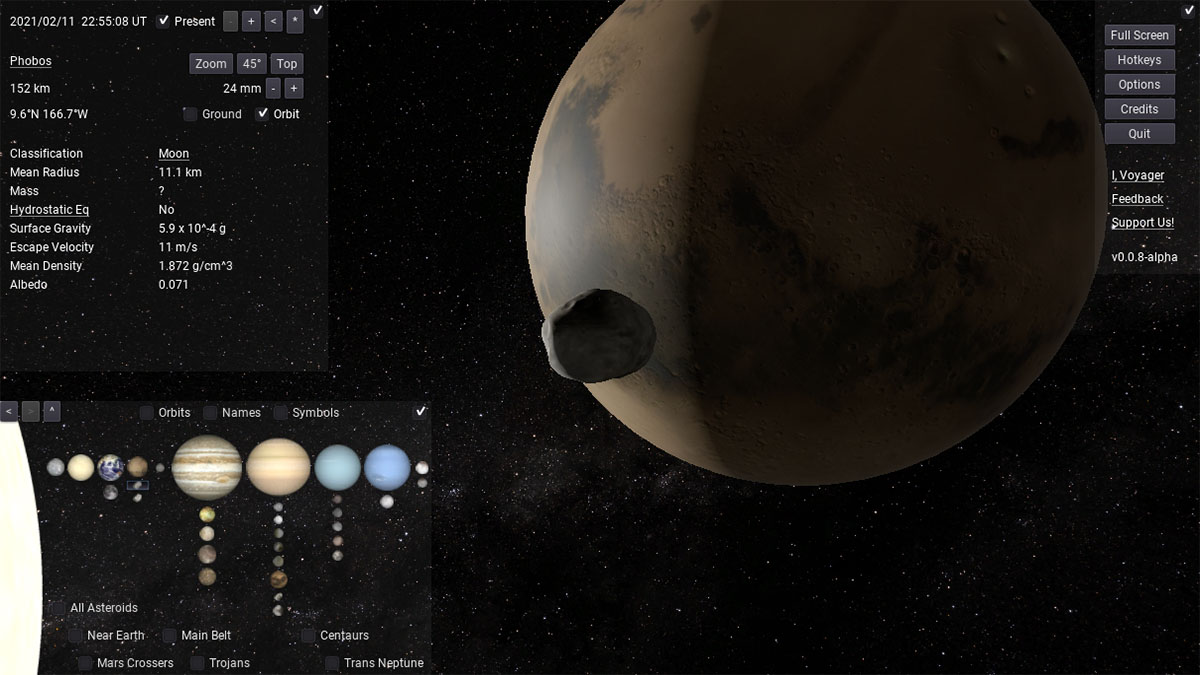Select Jupiter in the planet selection panel
The image size is (1200, 675).
point(207,468)
